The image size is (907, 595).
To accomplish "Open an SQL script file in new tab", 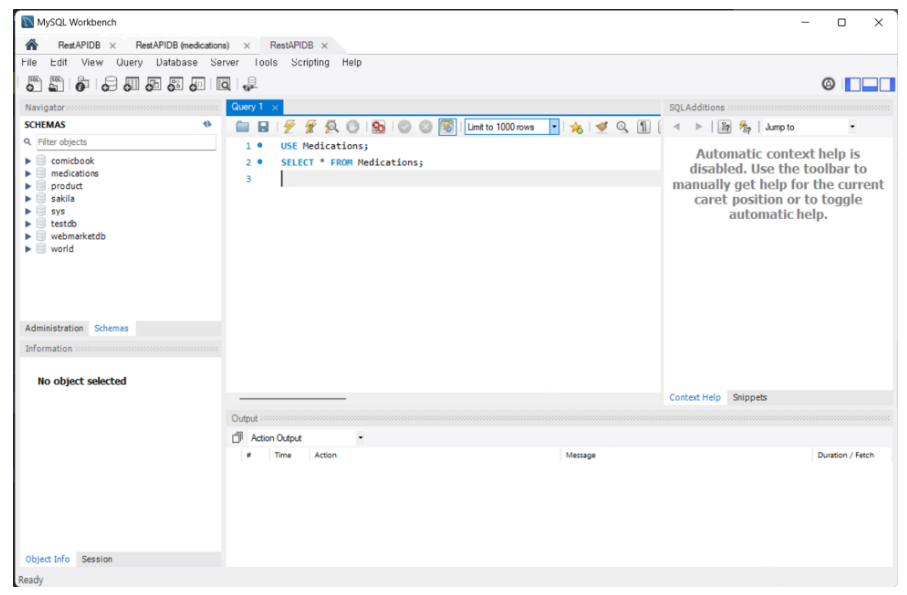I will 56,84.
